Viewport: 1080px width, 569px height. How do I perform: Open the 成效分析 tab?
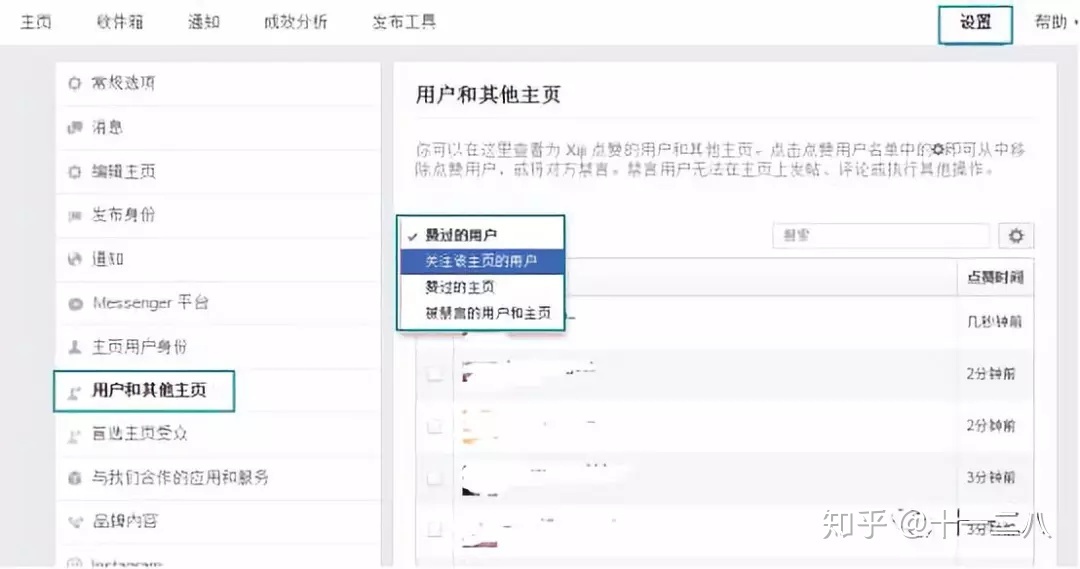point(295,22)
